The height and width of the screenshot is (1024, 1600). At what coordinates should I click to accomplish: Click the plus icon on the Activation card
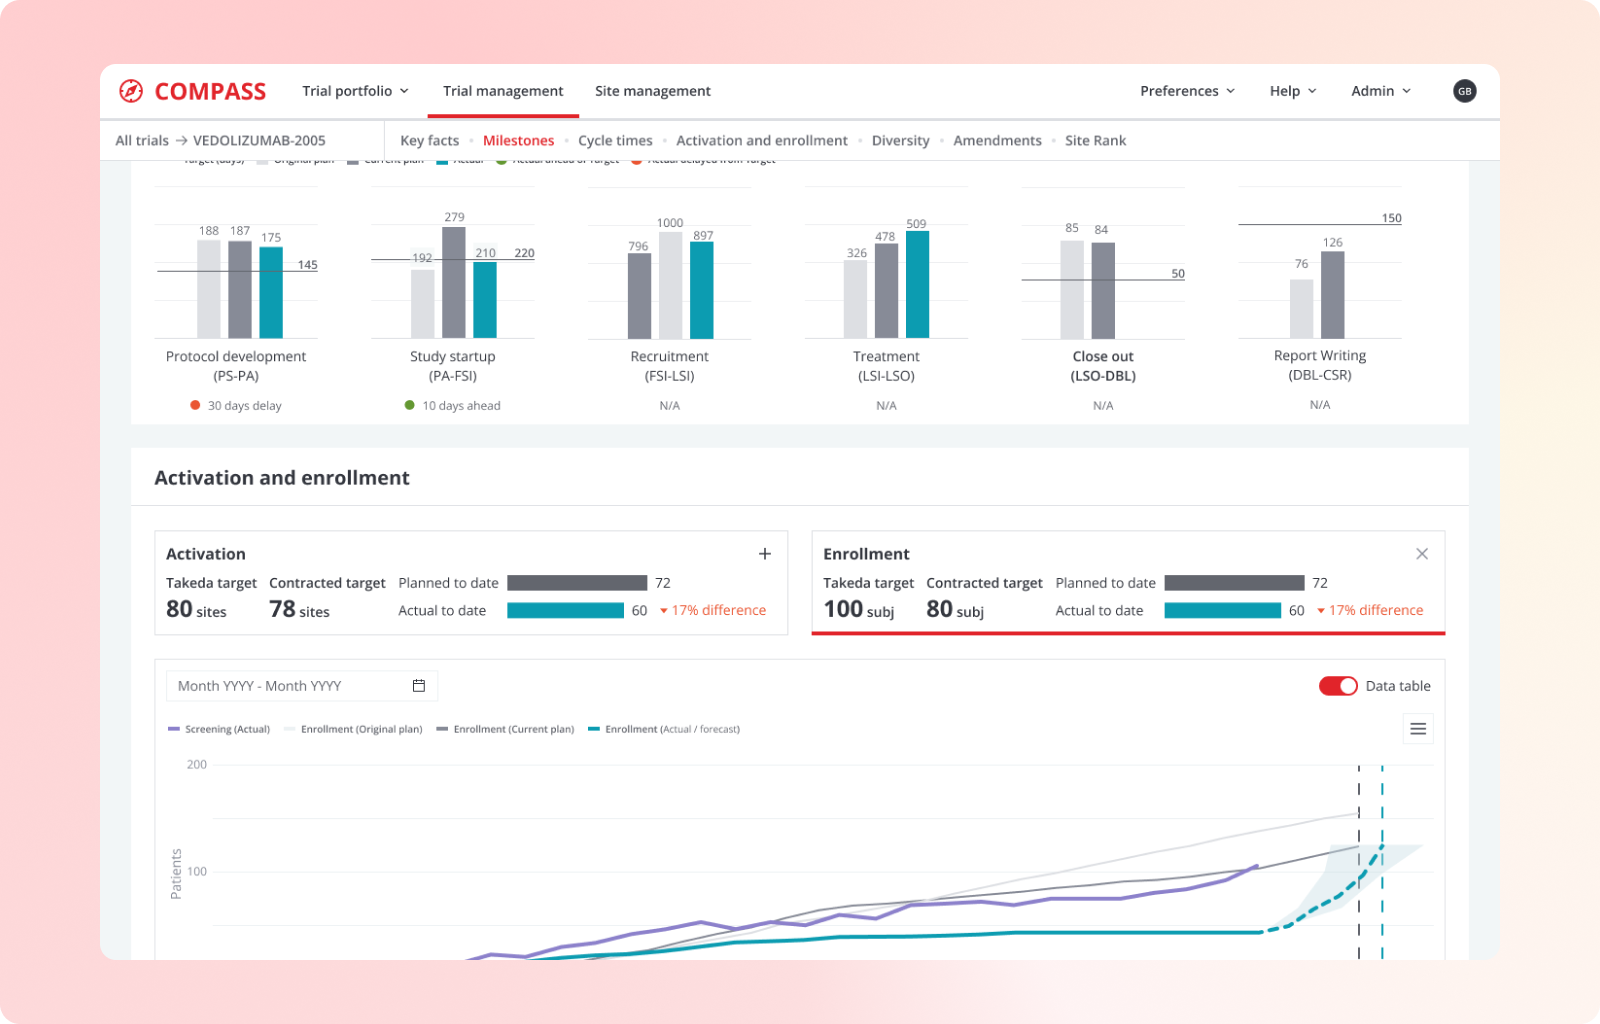[765, 553]
